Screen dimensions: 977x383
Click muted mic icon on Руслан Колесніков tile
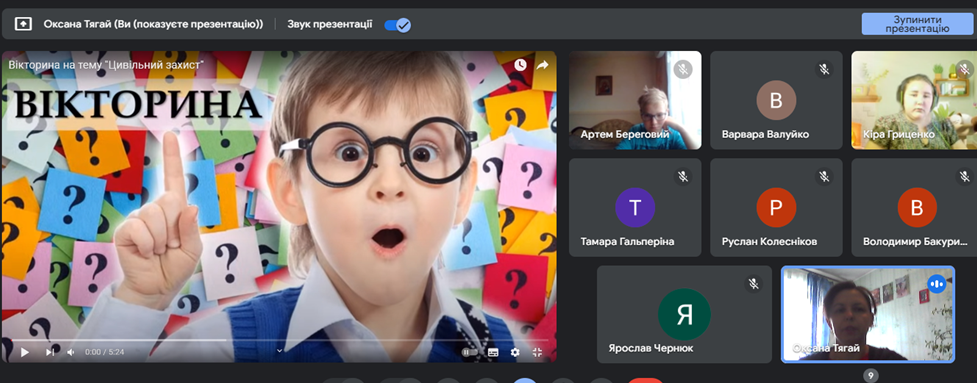[x=824, y=177]
